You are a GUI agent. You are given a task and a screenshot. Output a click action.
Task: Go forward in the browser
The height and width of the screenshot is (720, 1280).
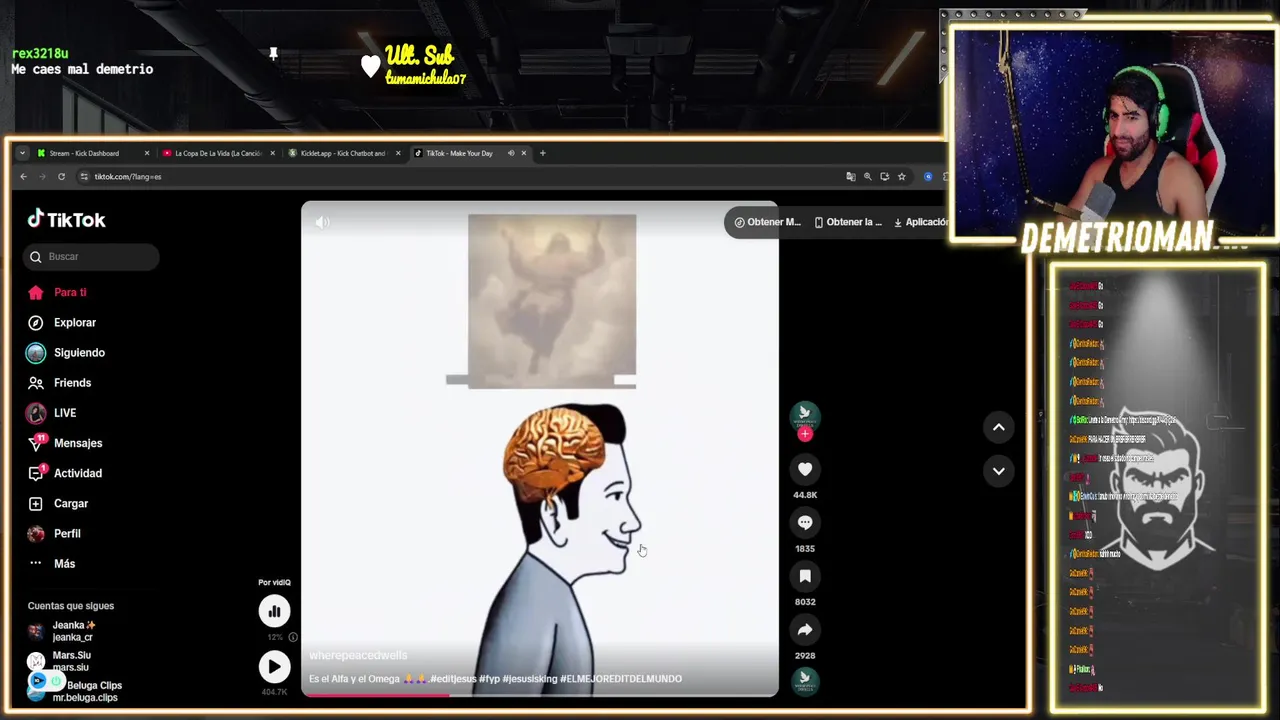42,176
